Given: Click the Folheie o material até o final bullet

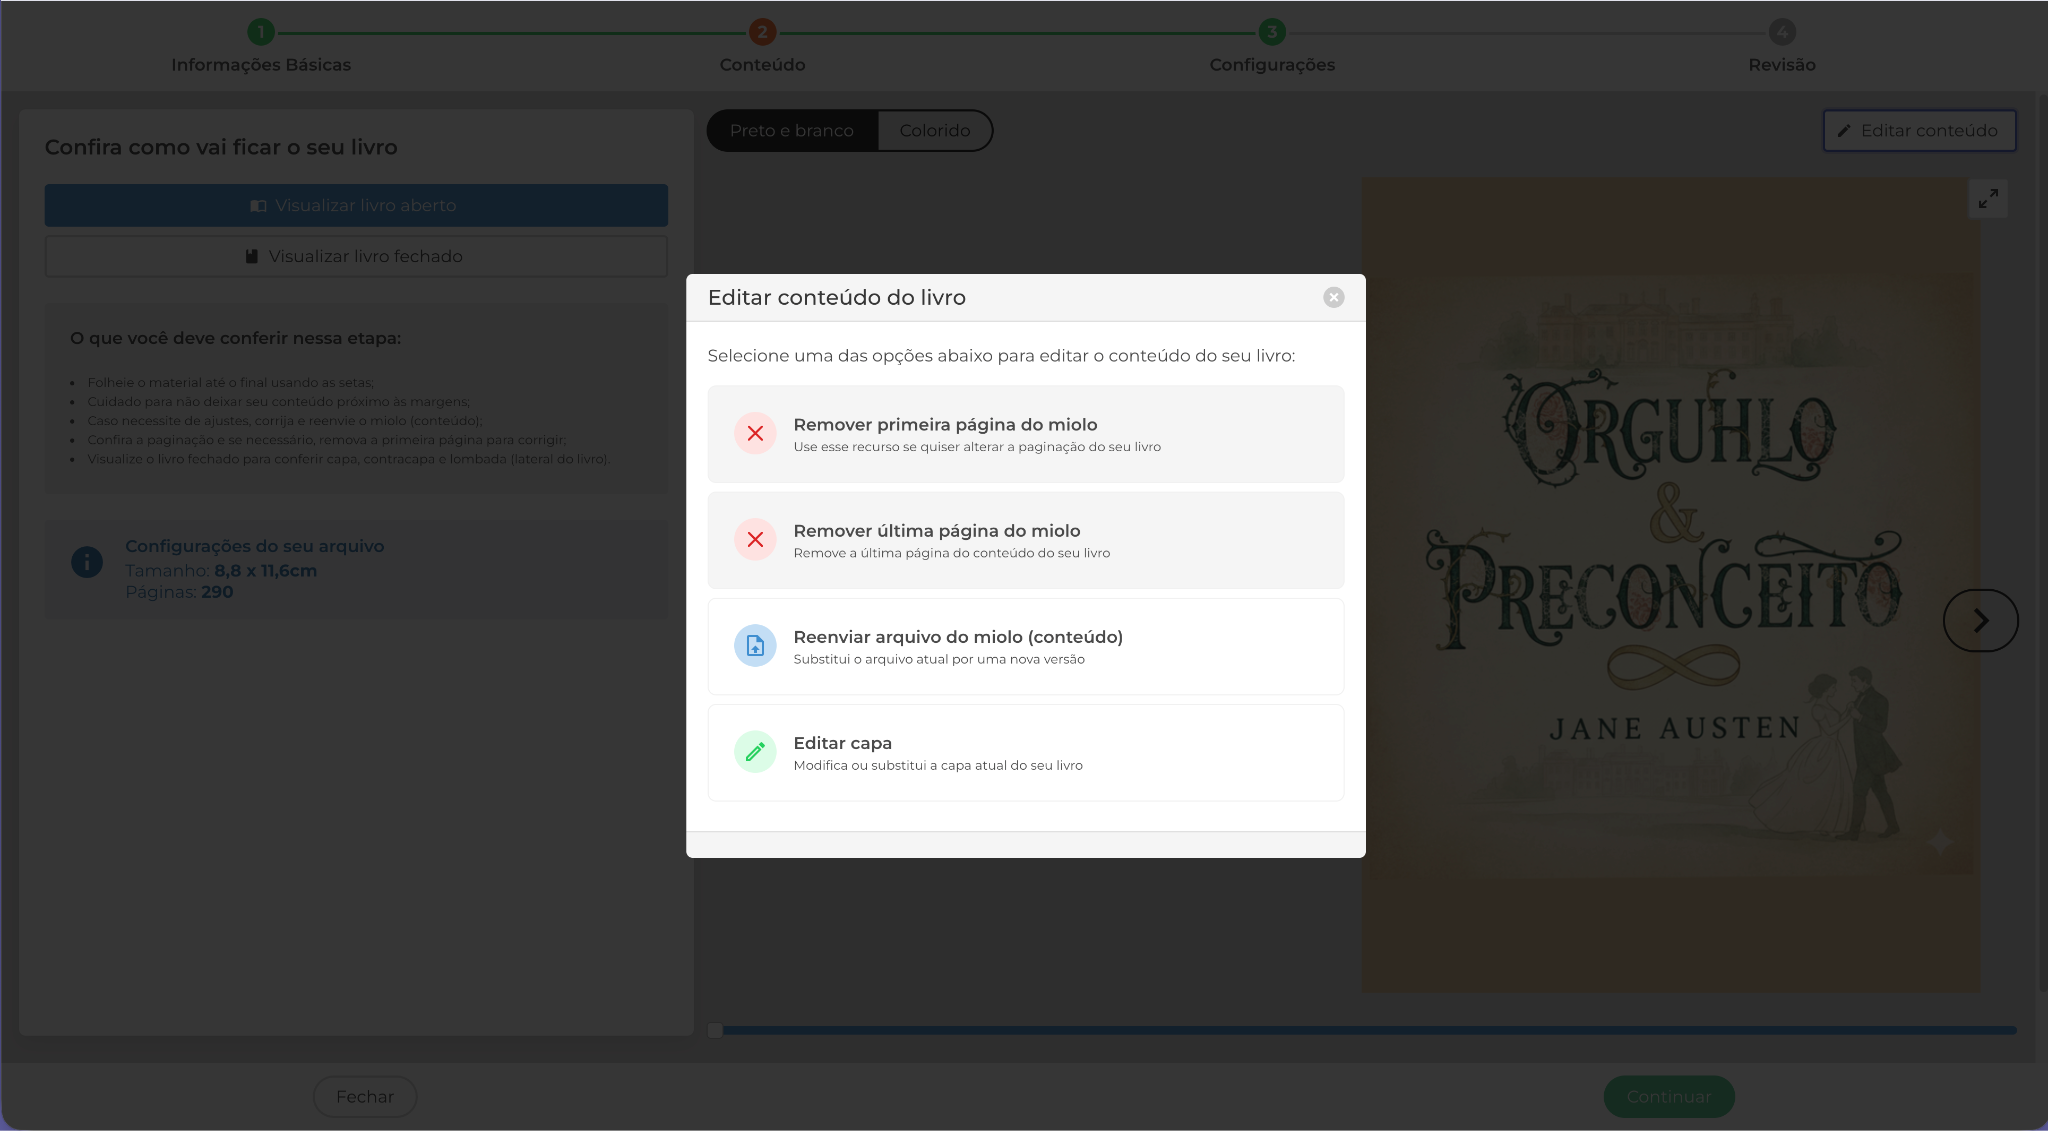Looking at the screenshot, I should pos(231,382).
